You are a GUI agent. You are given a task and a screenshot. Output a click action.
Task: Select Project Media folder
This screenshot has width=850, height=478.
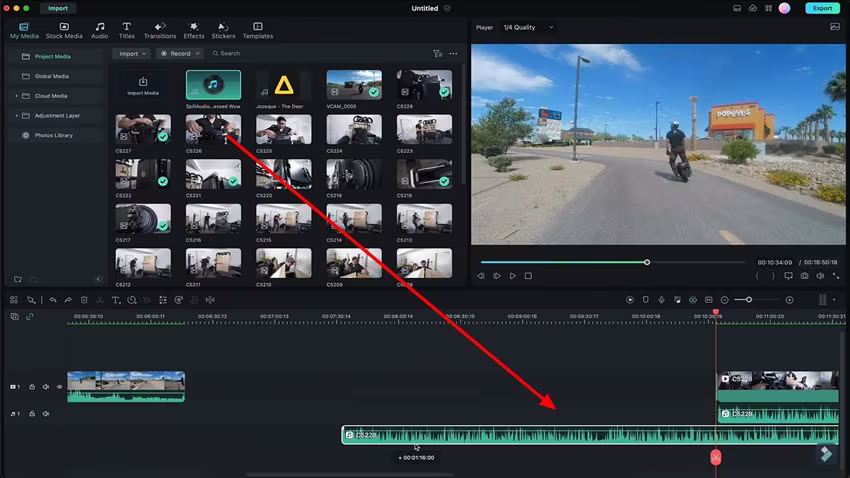tap(55, 56)
